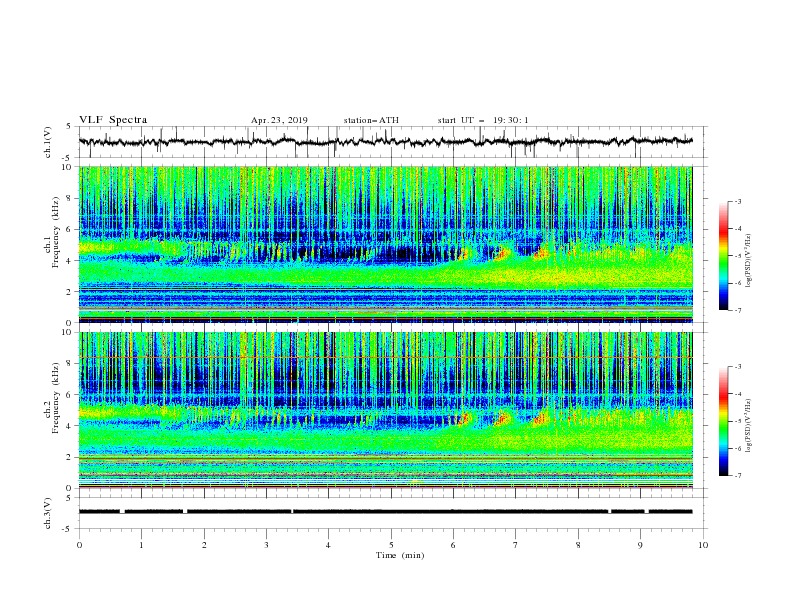Click the '-3' tick on ch.1 colorbar
The width and height of the screenshot is (792, 612).
tap(736, 201)
